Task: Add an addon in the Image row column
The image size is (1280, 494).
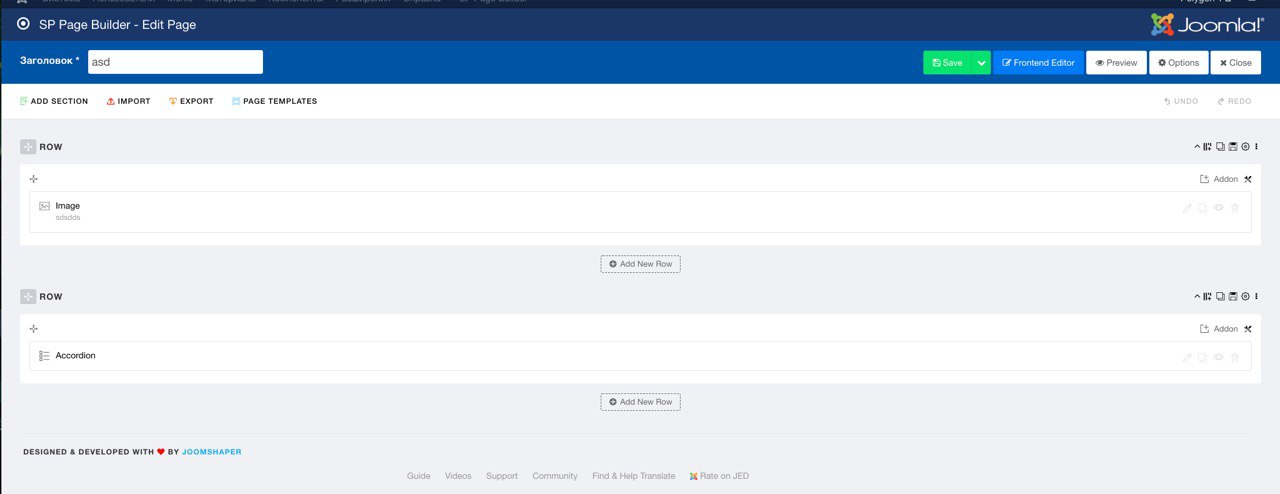Action: point(1219,179)
